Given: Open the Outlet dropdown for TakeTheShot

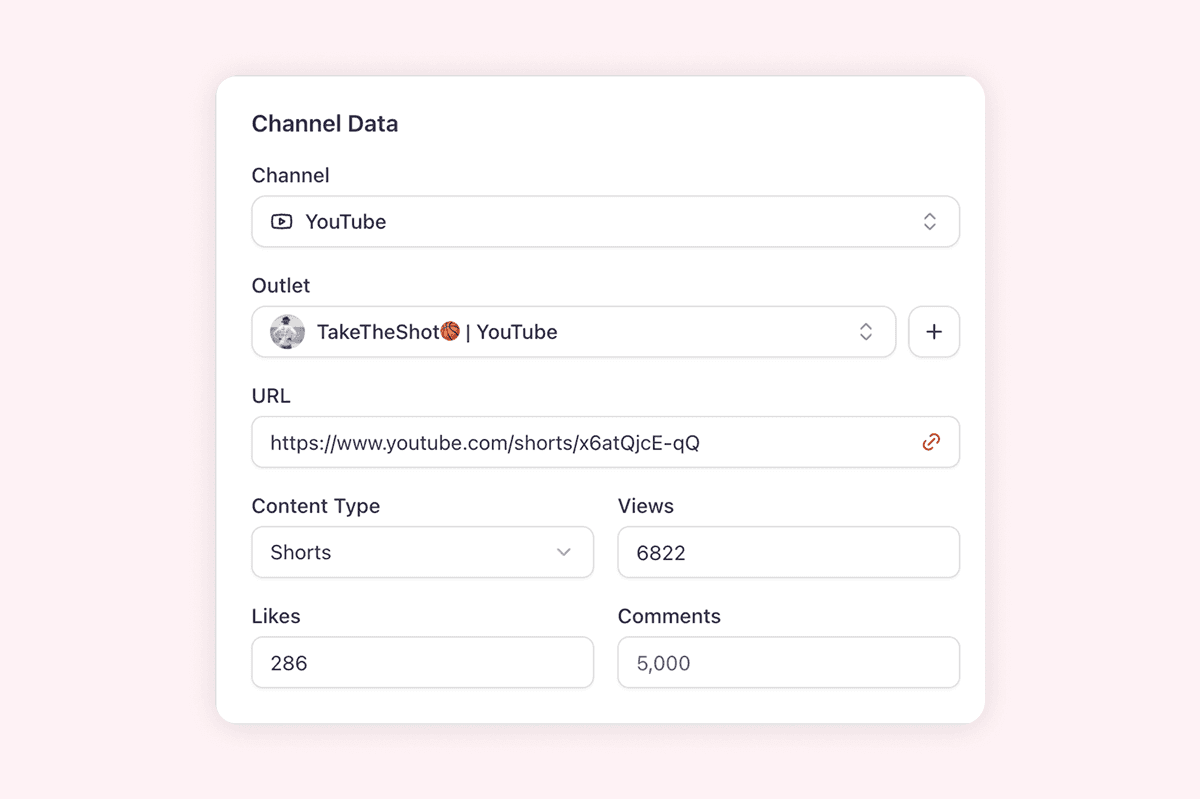Looking at the screenshot, I should [573, 331].
